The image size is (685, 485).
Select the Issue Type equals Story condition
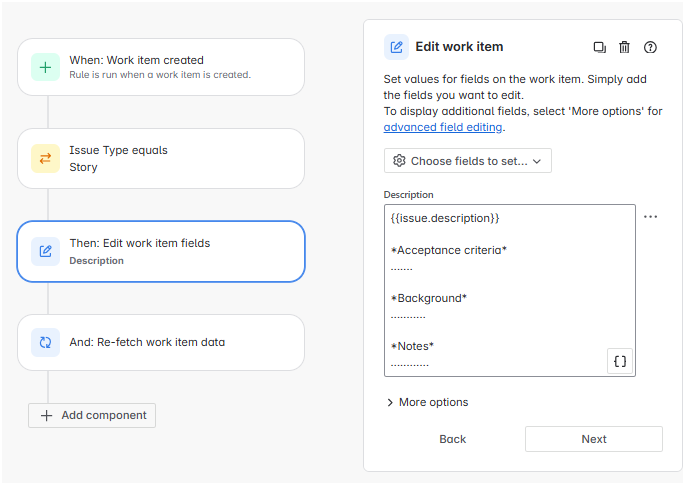(175, 158)
